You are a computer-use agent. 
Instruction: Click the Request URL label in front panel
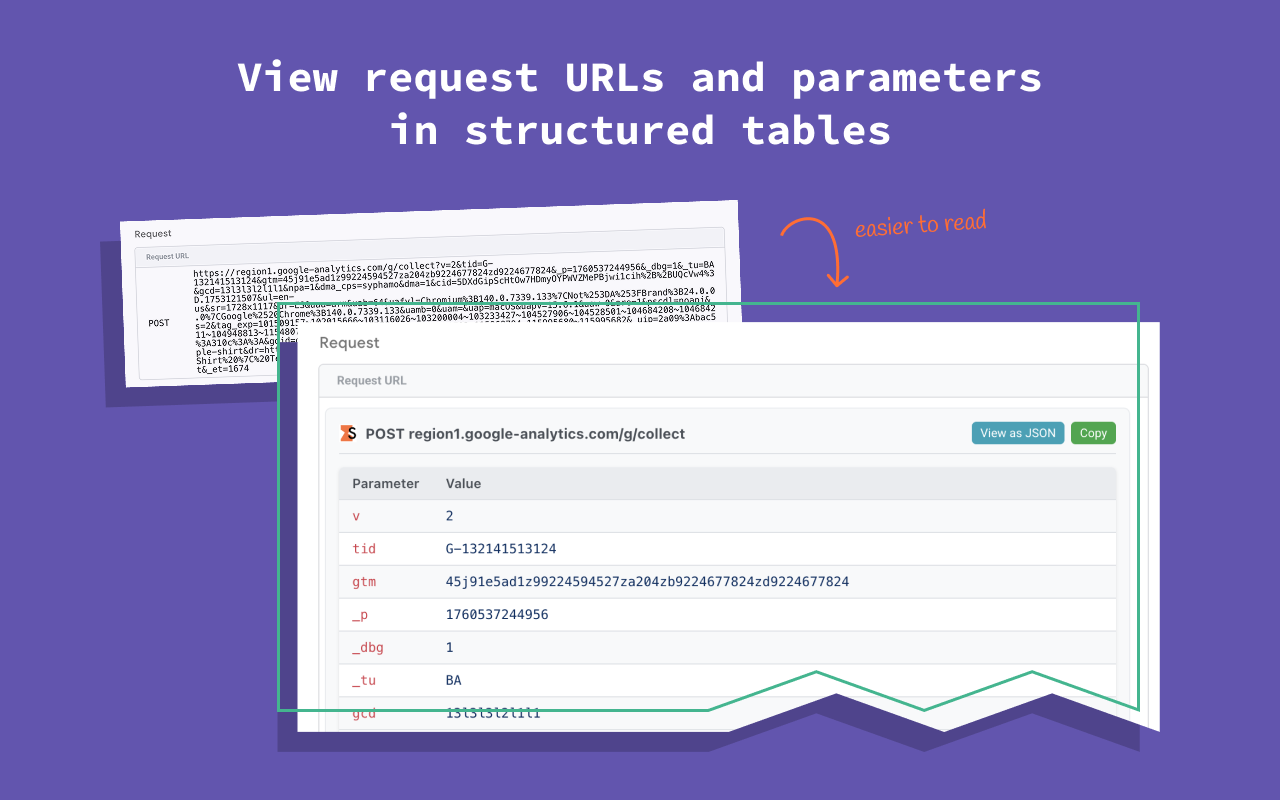(372, 381)
